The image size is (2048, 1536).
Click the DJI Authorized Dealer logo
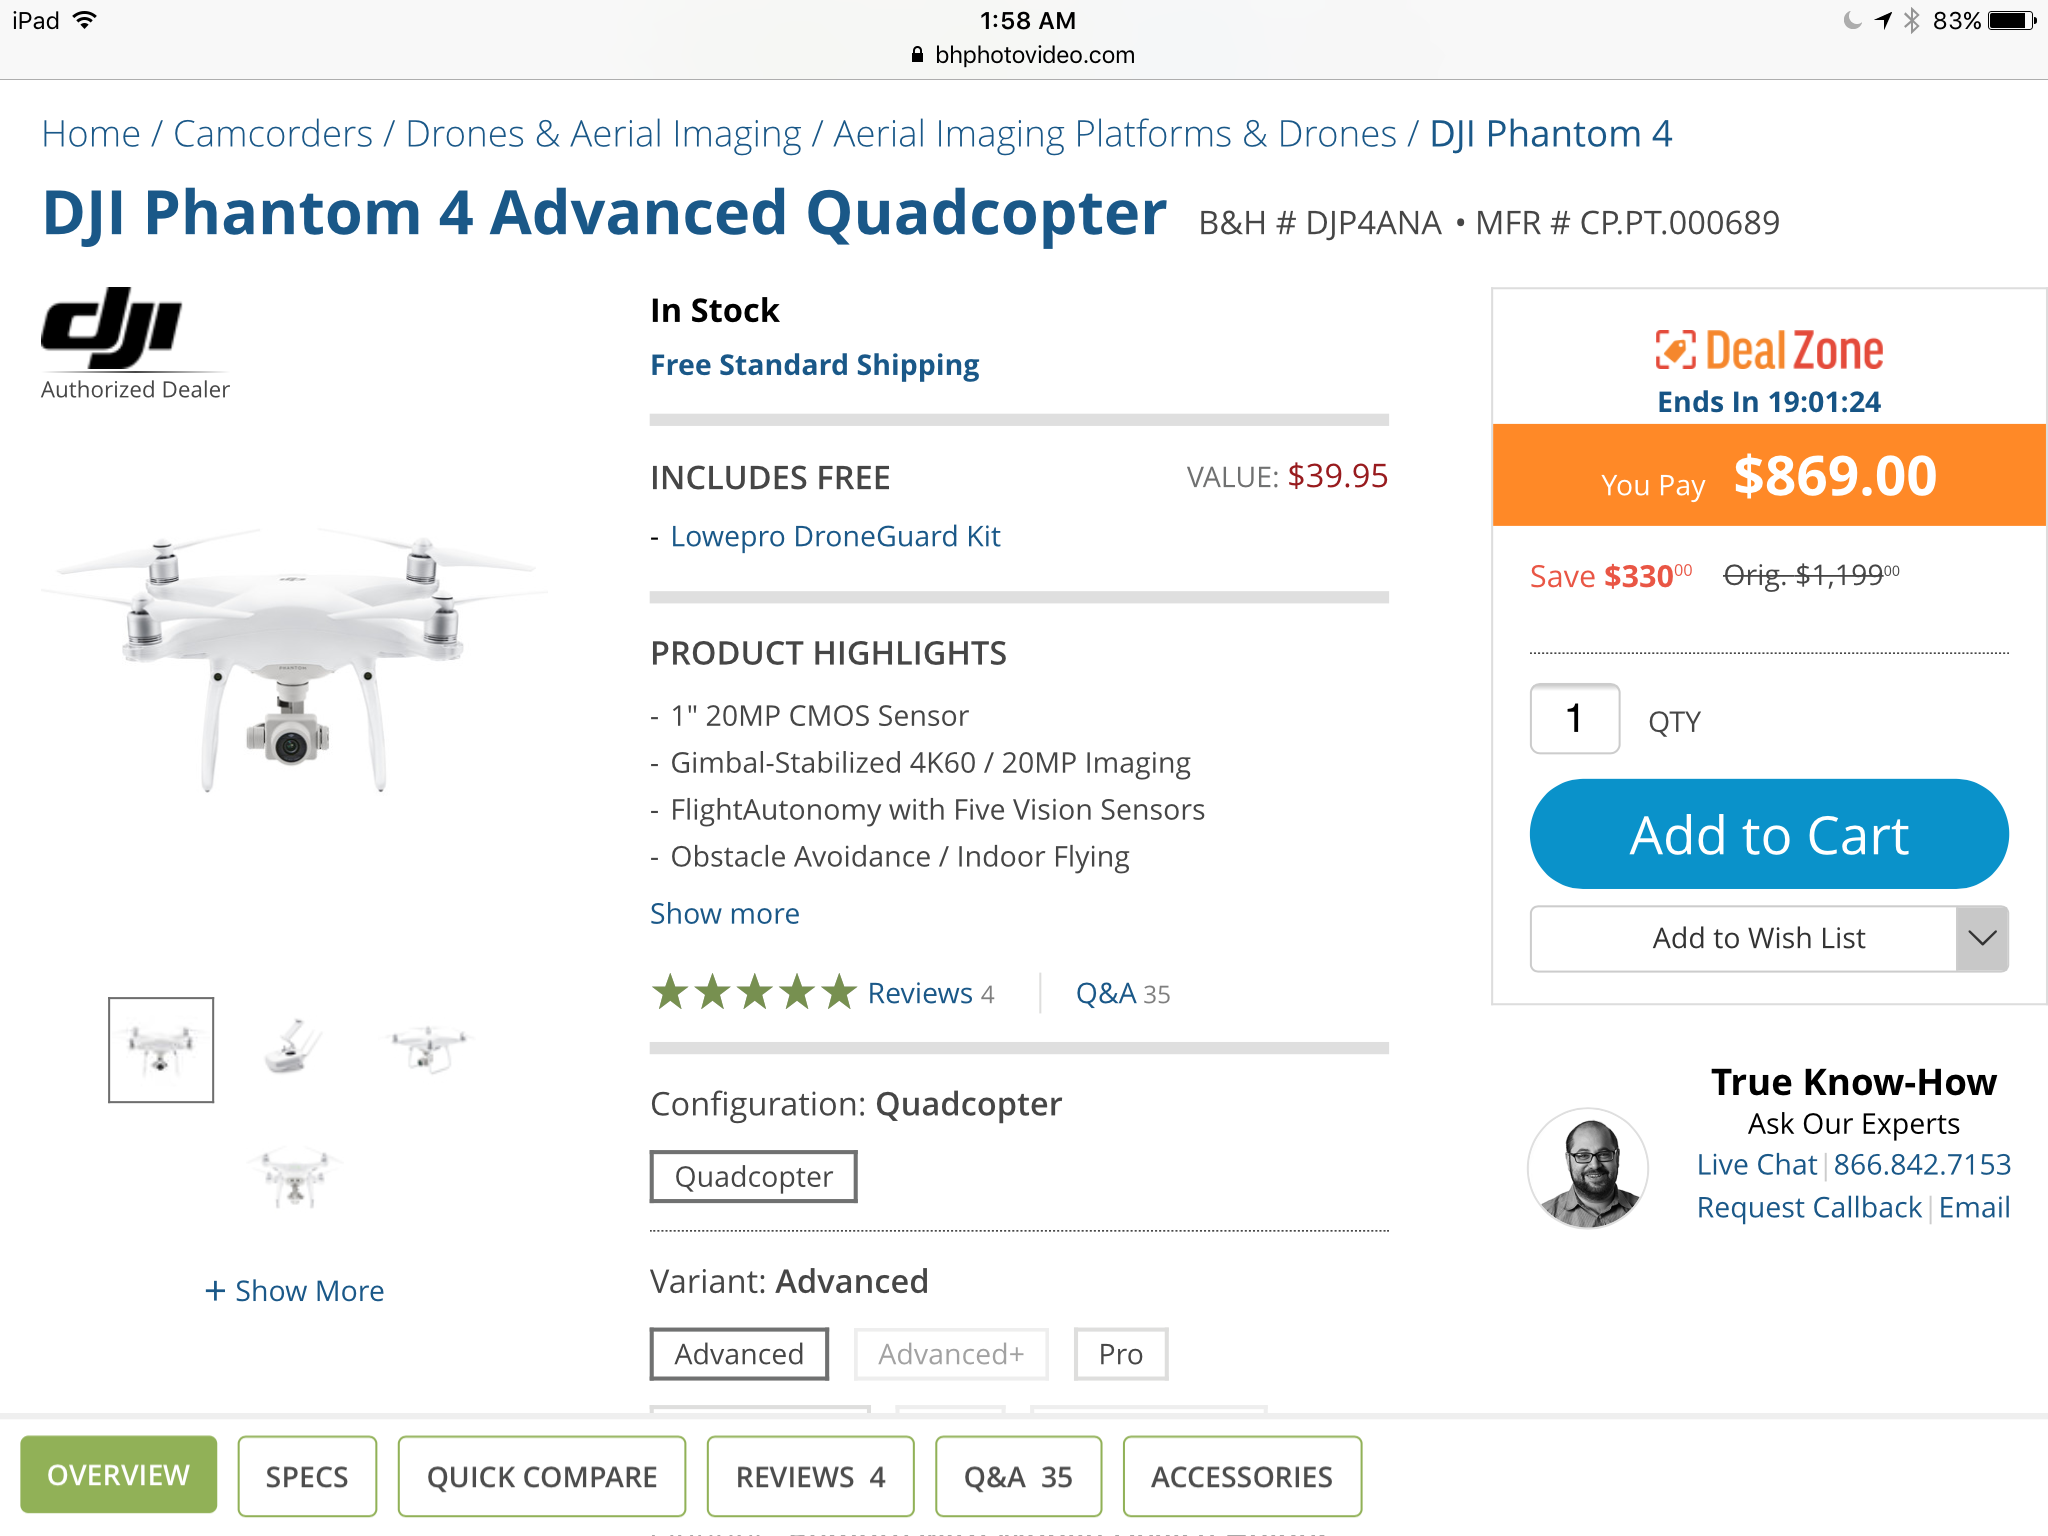point(135,345)
